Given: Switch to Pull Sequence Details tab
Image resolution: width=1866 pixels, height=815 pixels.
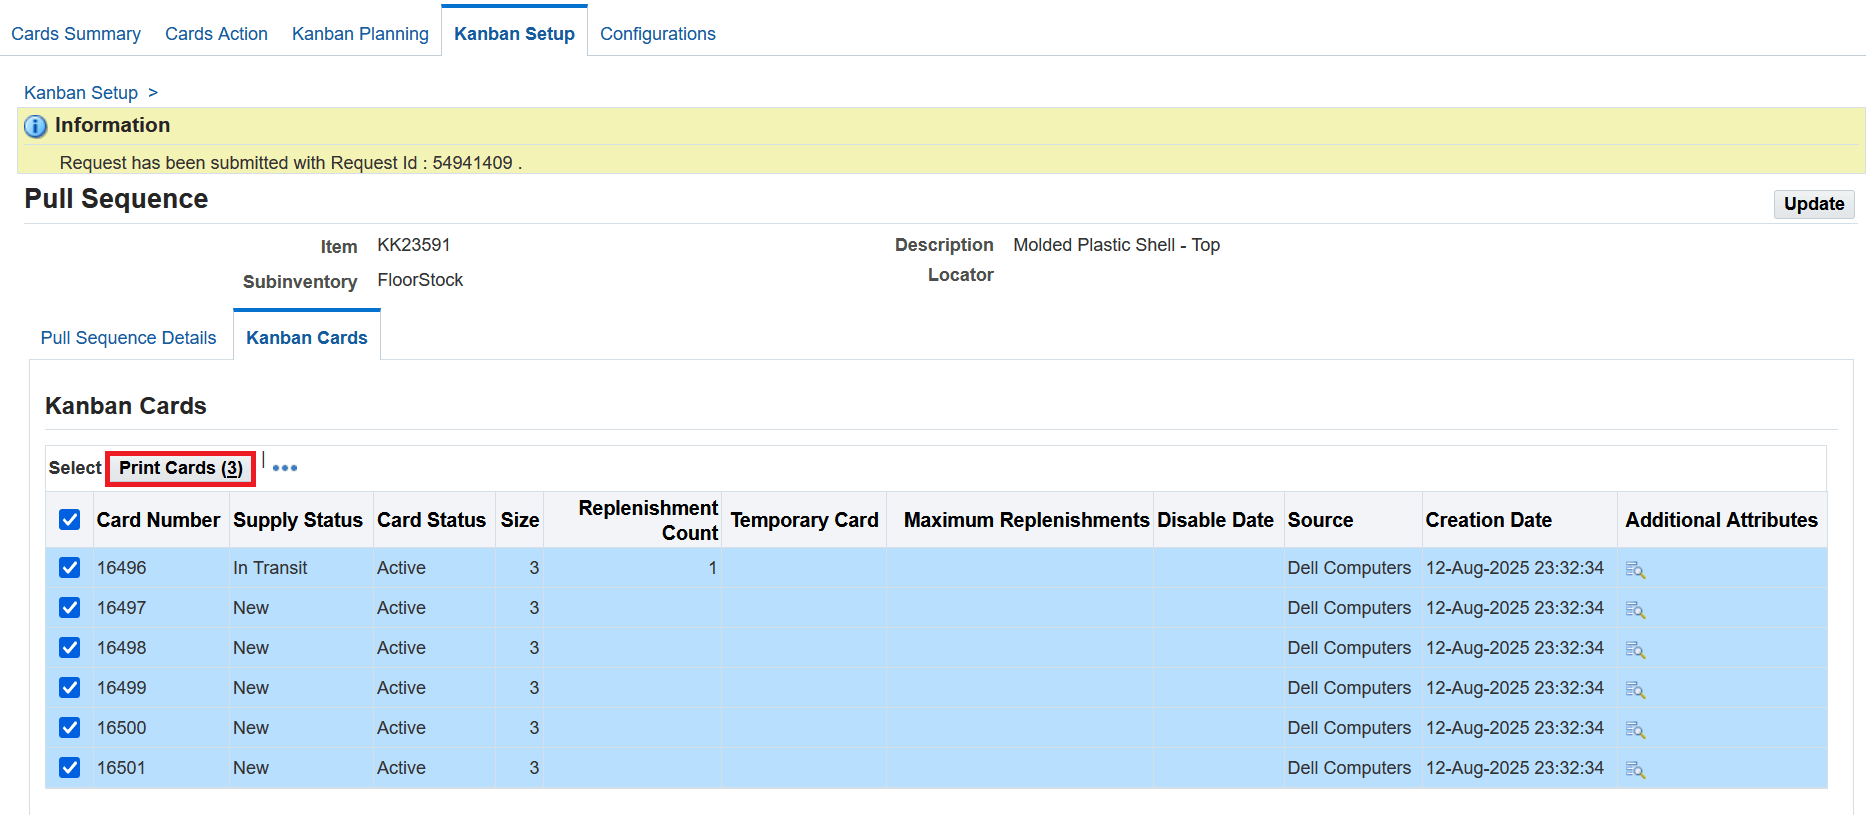Looking at the screenshot, I should pyautogui.click(x=128, y=338).
